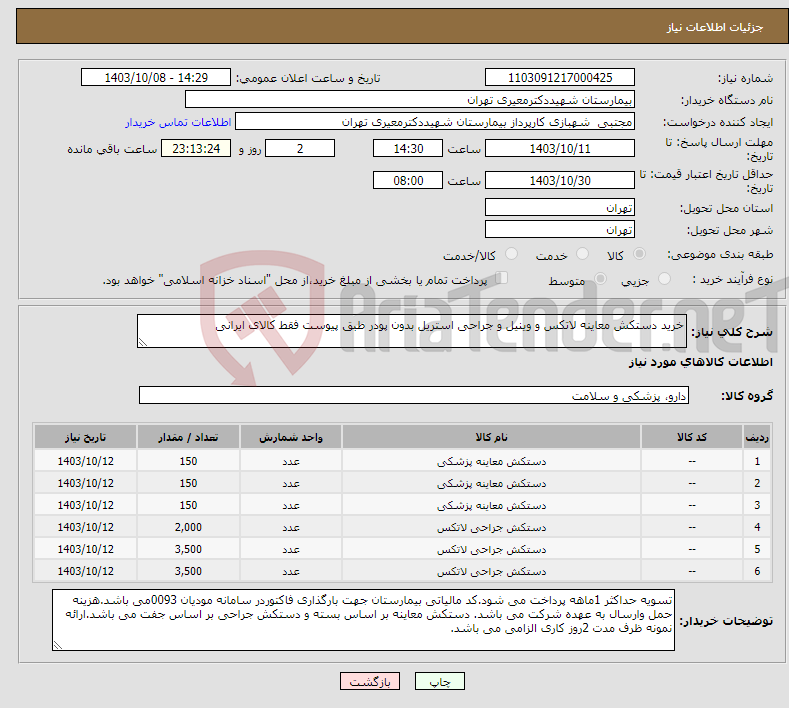Screen dimensions: 789x708
Task: Click the price validity time 08:00
Action: [x=408, y=180]
